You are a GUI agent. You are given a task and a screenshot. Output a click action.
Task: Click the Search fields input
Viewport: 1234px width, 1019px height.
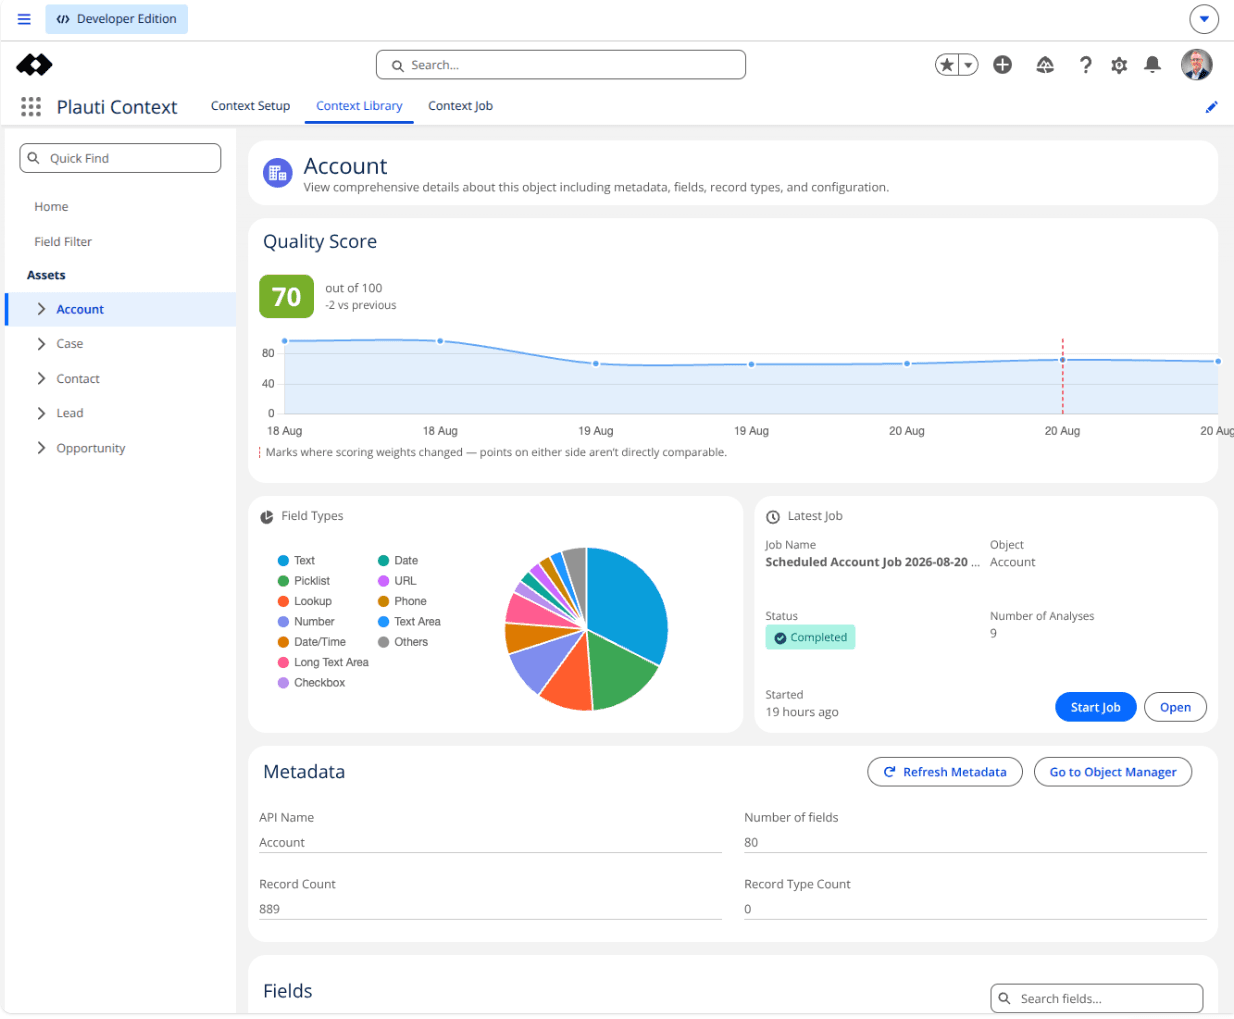pos(1097,998)
